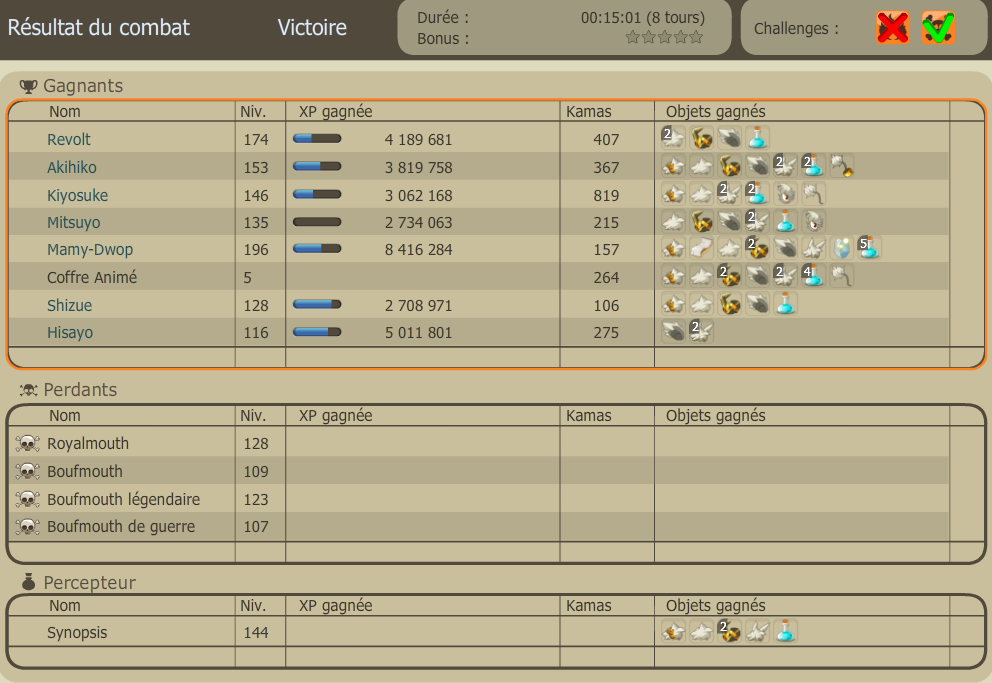Click Akihiko's gold-tipped tail item
The width and height of the screenshot is (992, 683).
click(x=841, y=166)
